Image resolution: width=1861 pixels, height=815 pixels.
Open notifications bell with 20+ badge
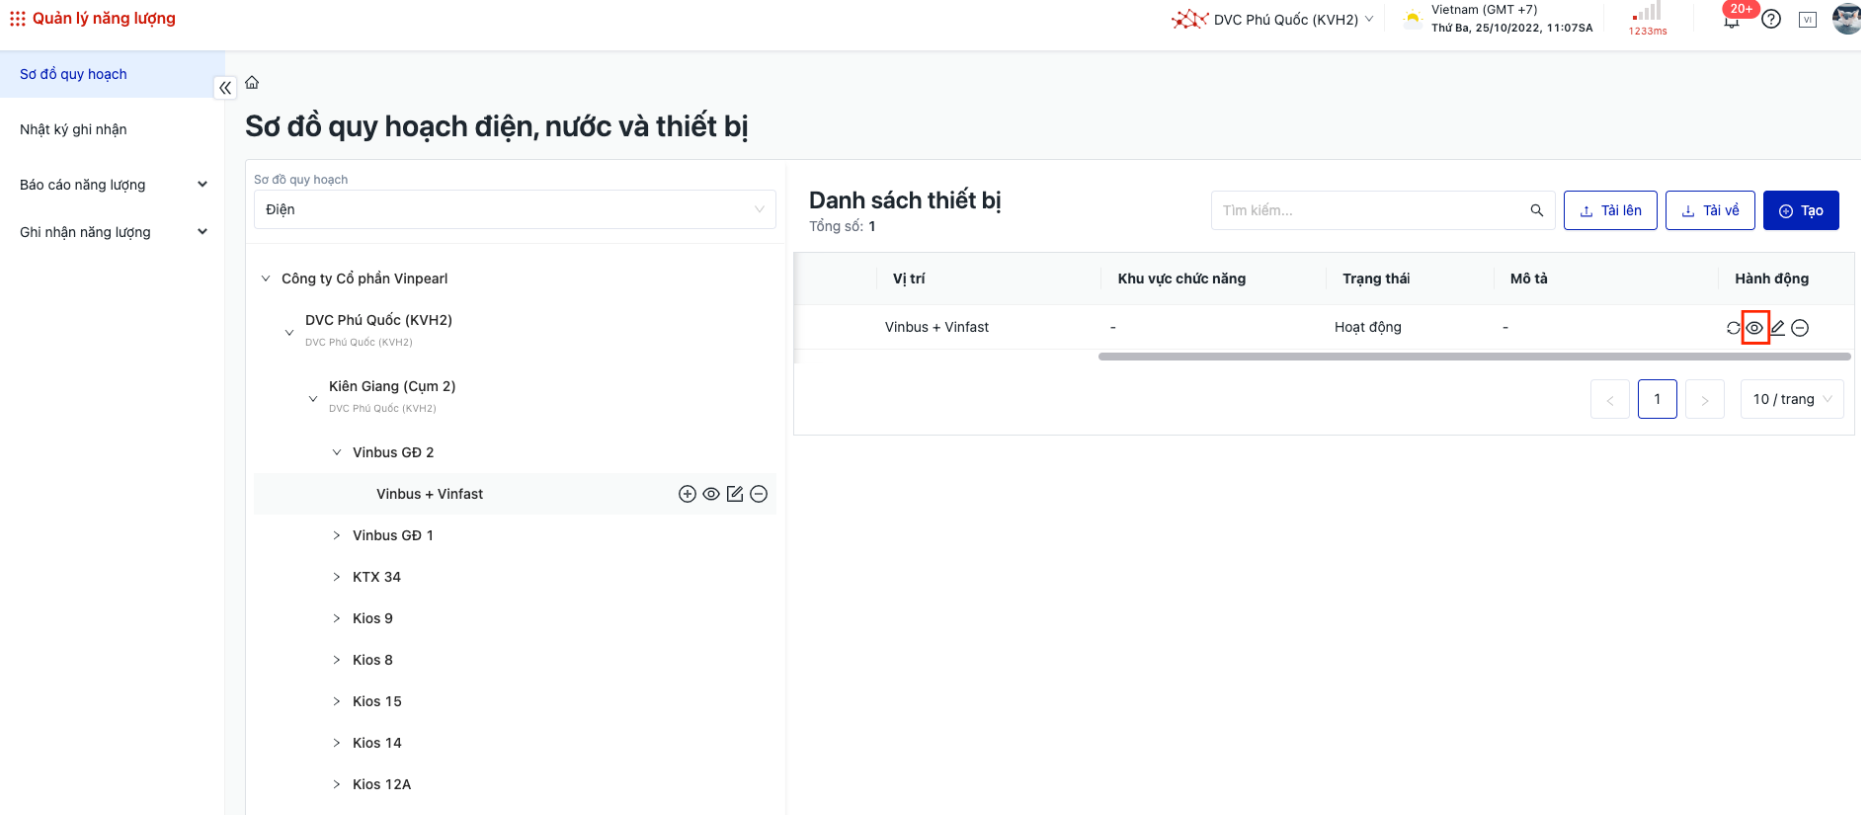coord(1732,20)
